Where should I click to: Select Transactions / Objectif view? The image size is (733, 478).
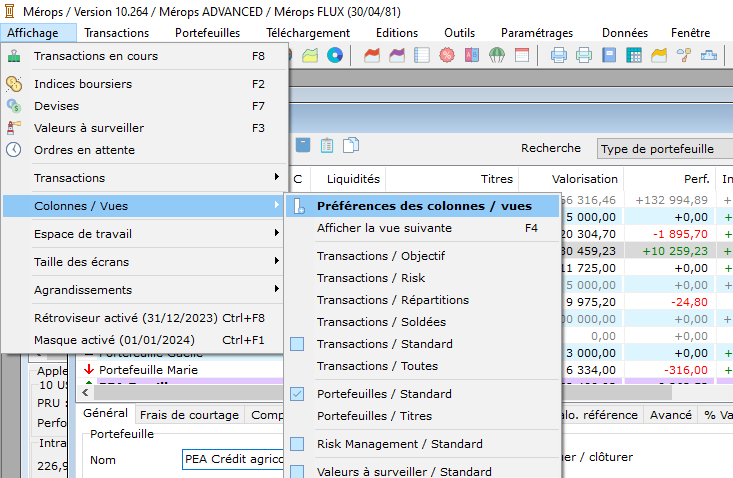tap(423, 256)
